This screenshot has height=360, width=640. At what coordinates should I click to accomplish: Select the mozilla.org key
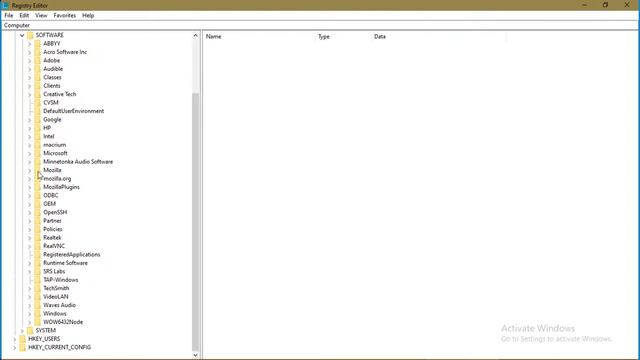click(57, 179)
